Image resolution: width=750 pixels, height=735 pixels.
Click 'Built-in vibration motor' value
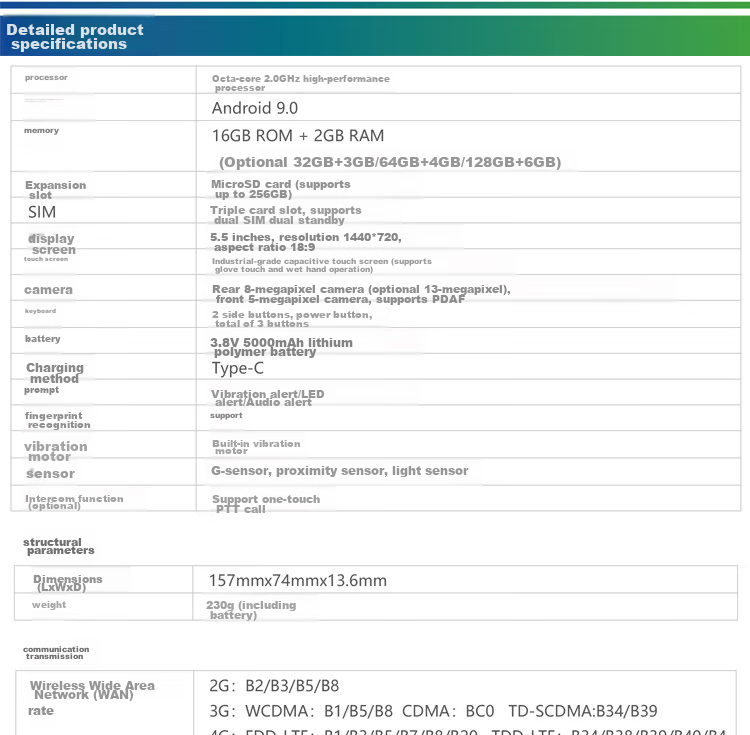(256, 447)
